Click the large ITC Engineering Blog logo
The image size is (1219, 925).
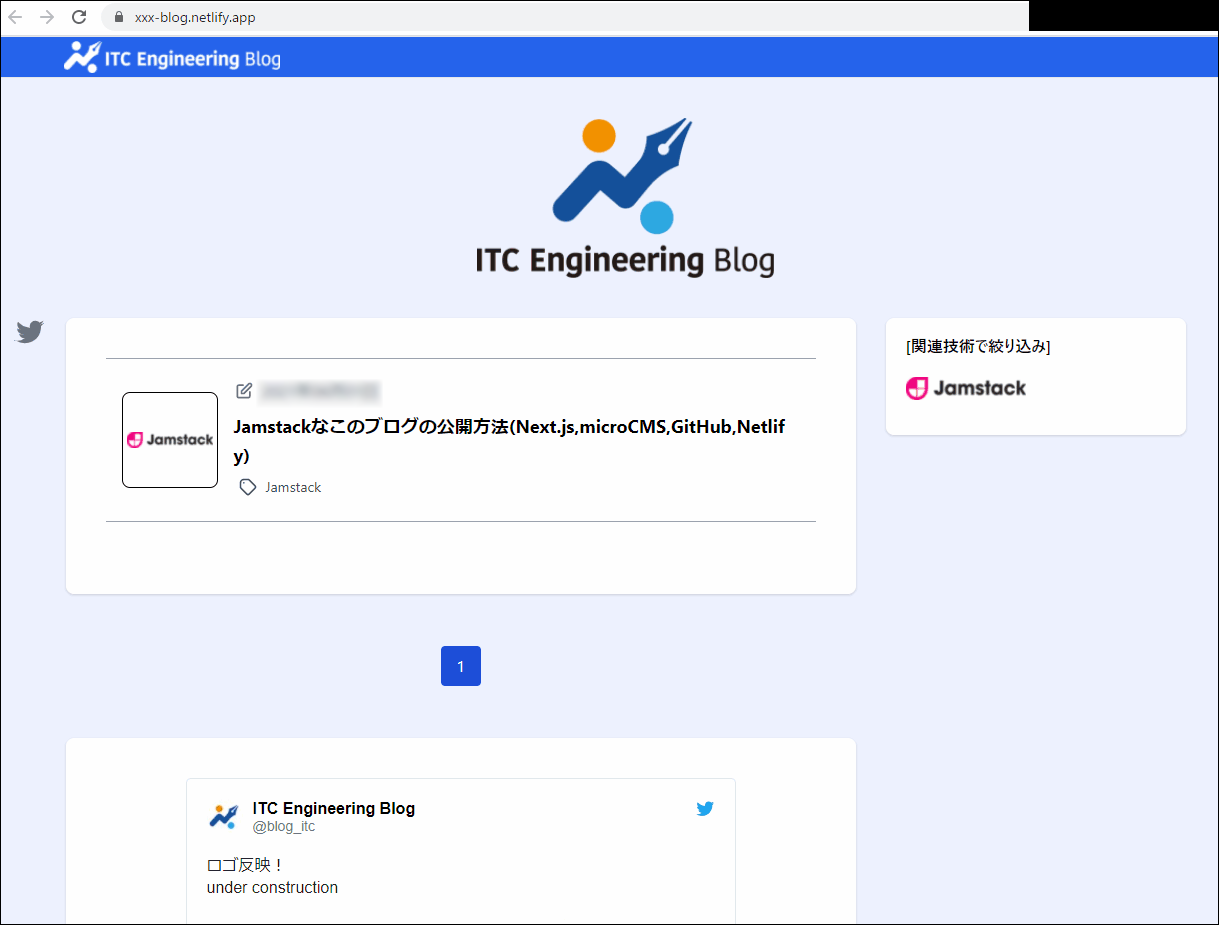[624, 198]
